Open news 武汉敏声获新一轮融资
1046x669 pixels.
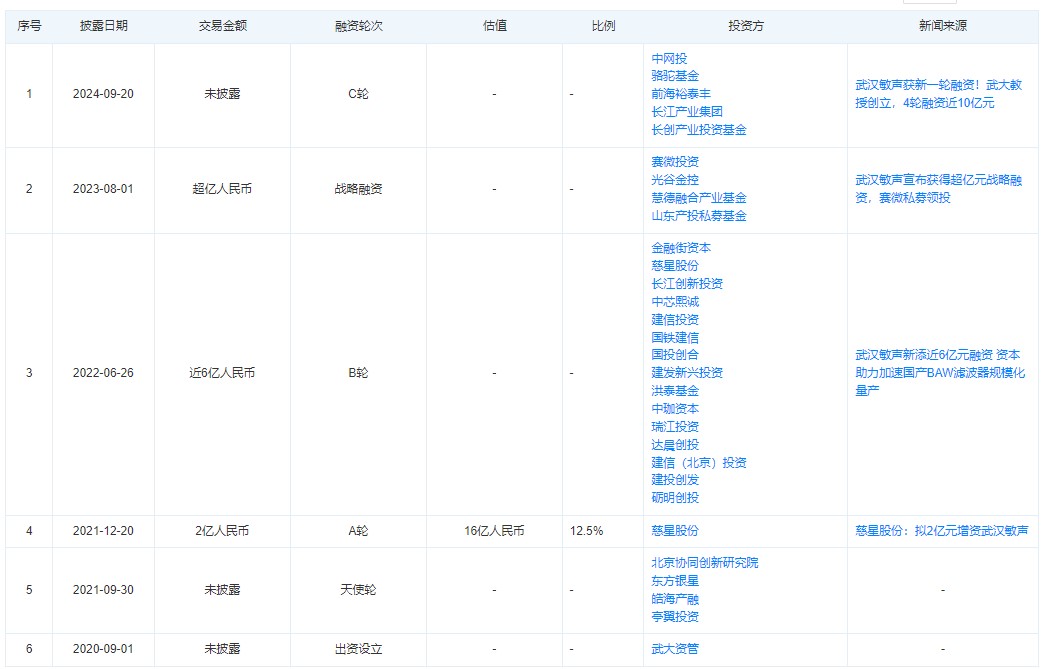(x=939, y=94)
